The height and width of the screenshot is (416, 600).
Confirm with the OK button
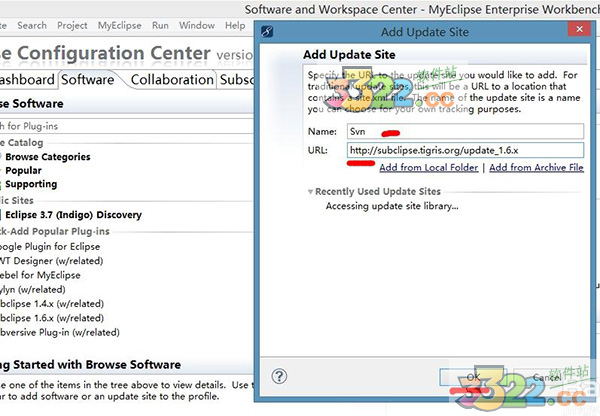click(x=473, y=377)
